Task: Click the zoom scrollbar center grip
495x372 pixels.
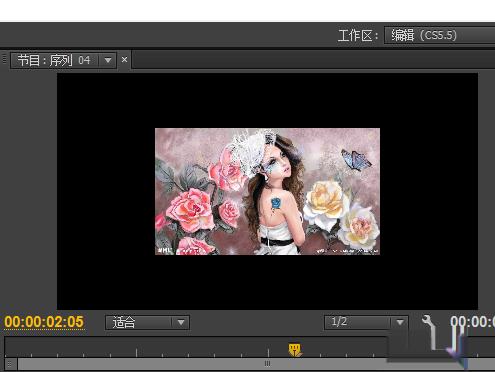Action: (267, 363)
